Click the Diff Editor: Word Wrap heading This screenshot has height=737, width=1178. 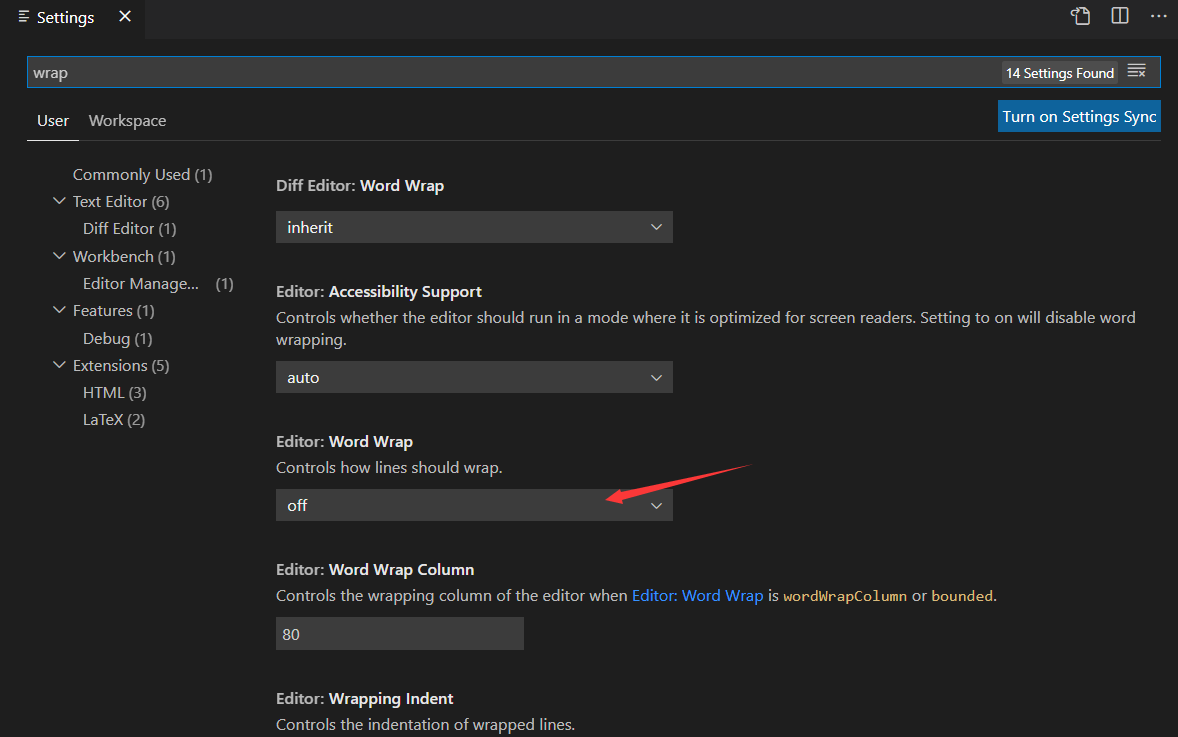tap(360, 186)
